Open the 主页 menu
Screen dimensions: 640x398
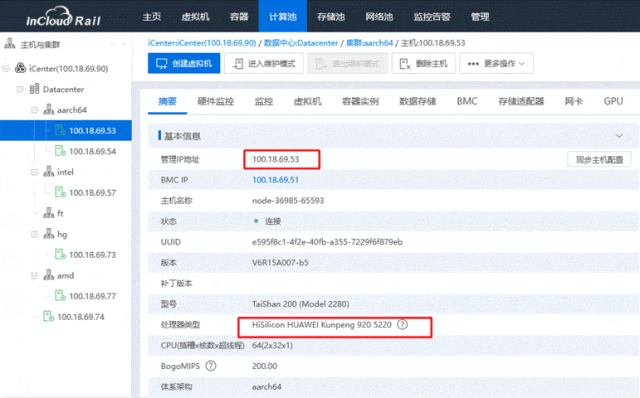(152, 17)
